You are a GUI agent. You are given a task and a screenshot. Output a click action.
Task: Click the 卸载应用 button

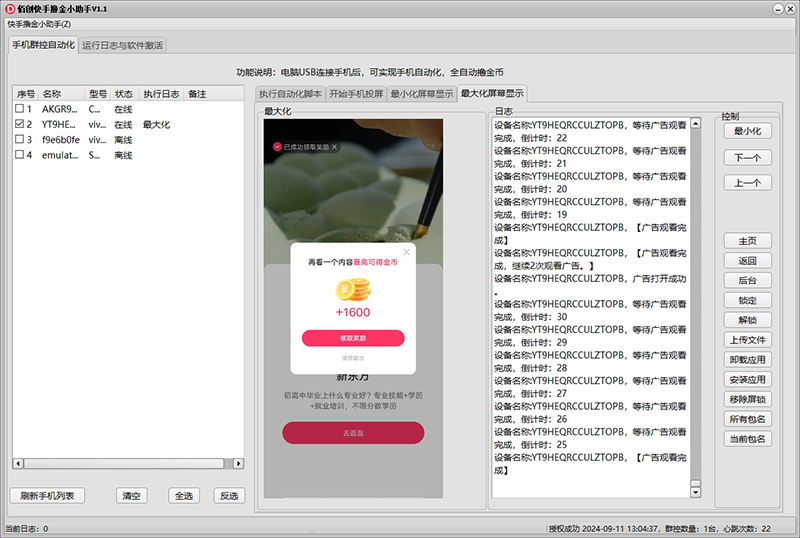click(x=747, y=360)
